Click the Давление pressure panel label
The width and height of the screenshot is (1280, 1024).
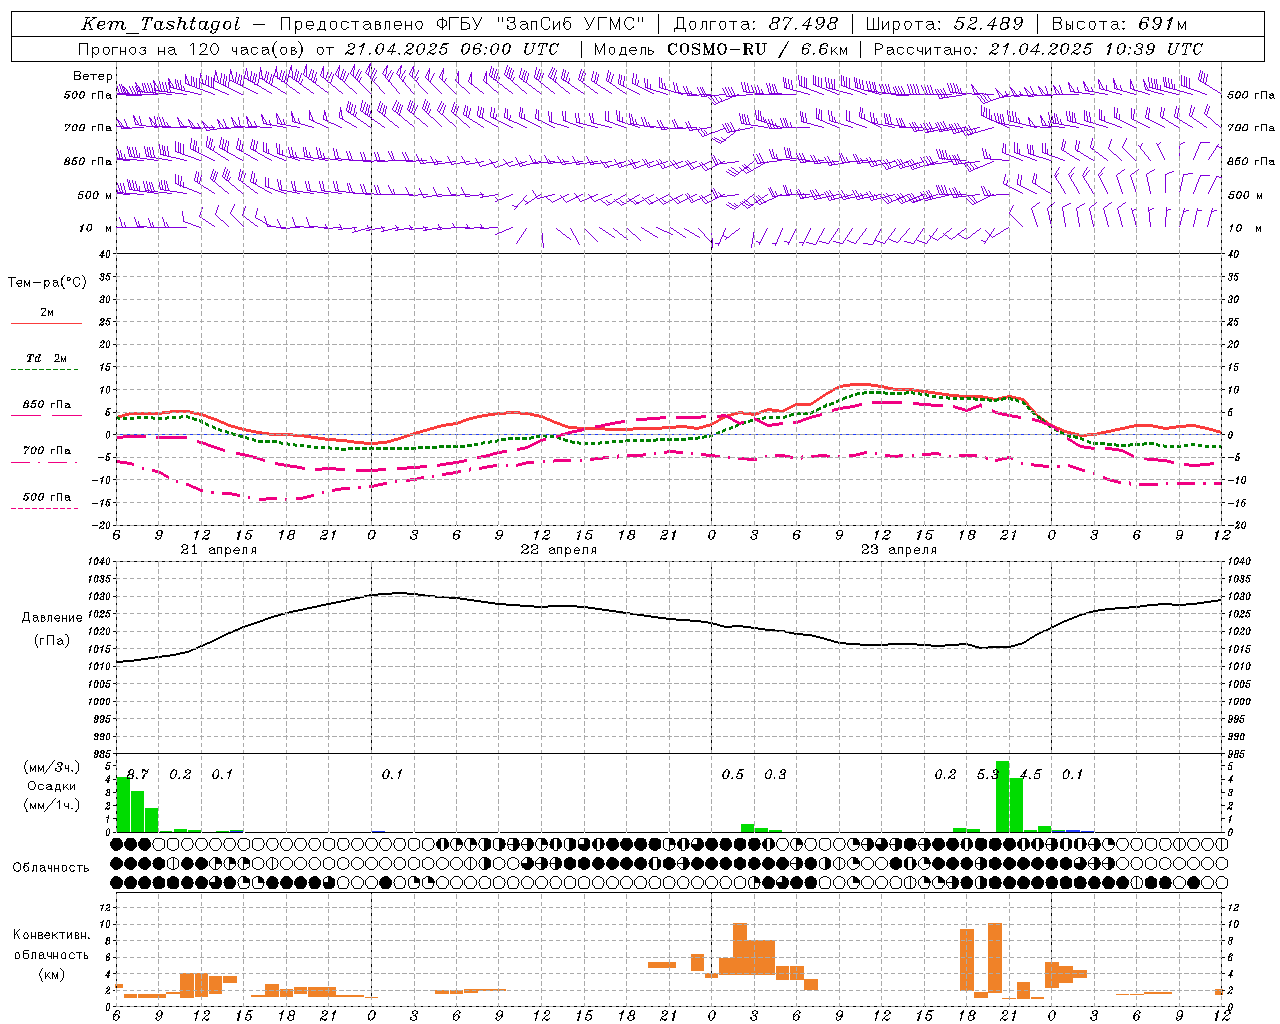(x=52, y=618)
